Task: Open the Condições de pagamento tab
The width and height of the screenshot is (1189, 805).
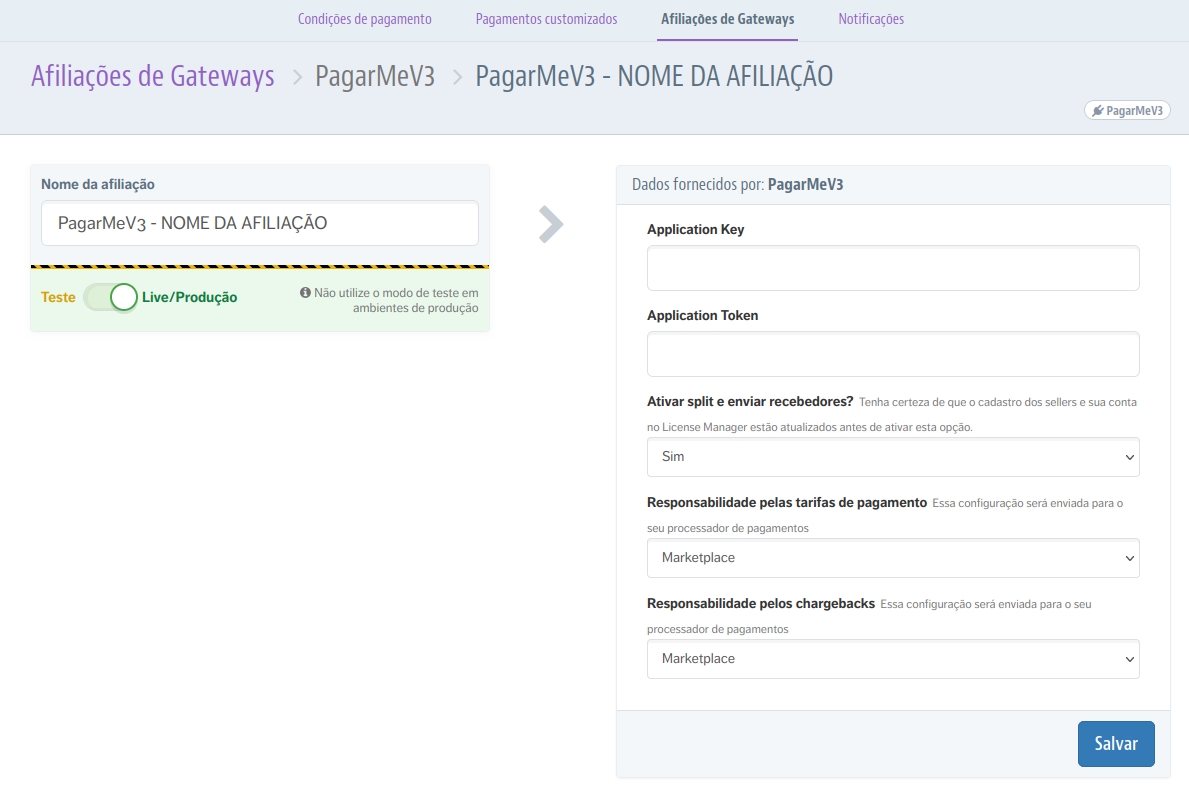Action: [x=364, y=19]
